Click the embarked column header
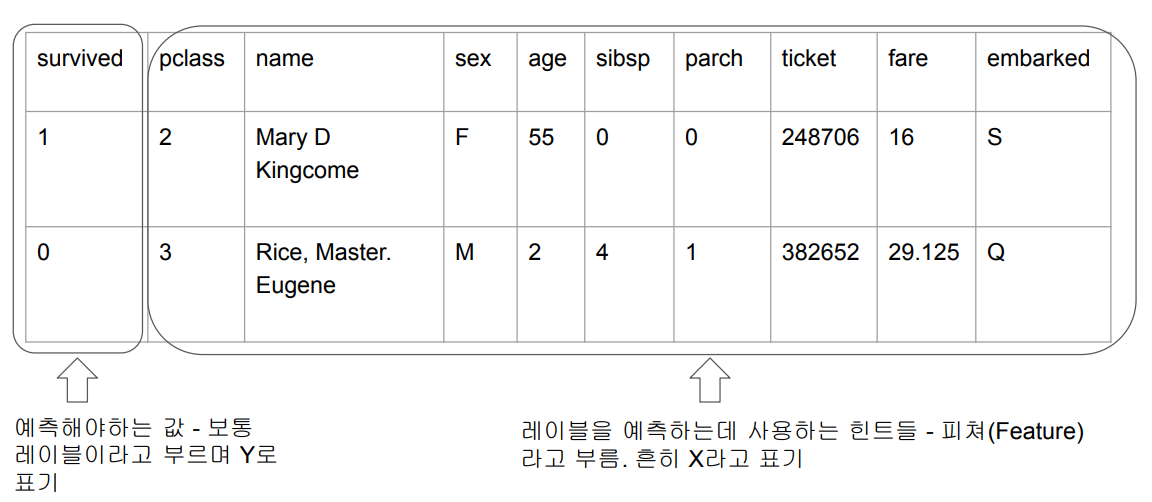The width and height of the screenshot is (1152, 502). click(1038, 59)
